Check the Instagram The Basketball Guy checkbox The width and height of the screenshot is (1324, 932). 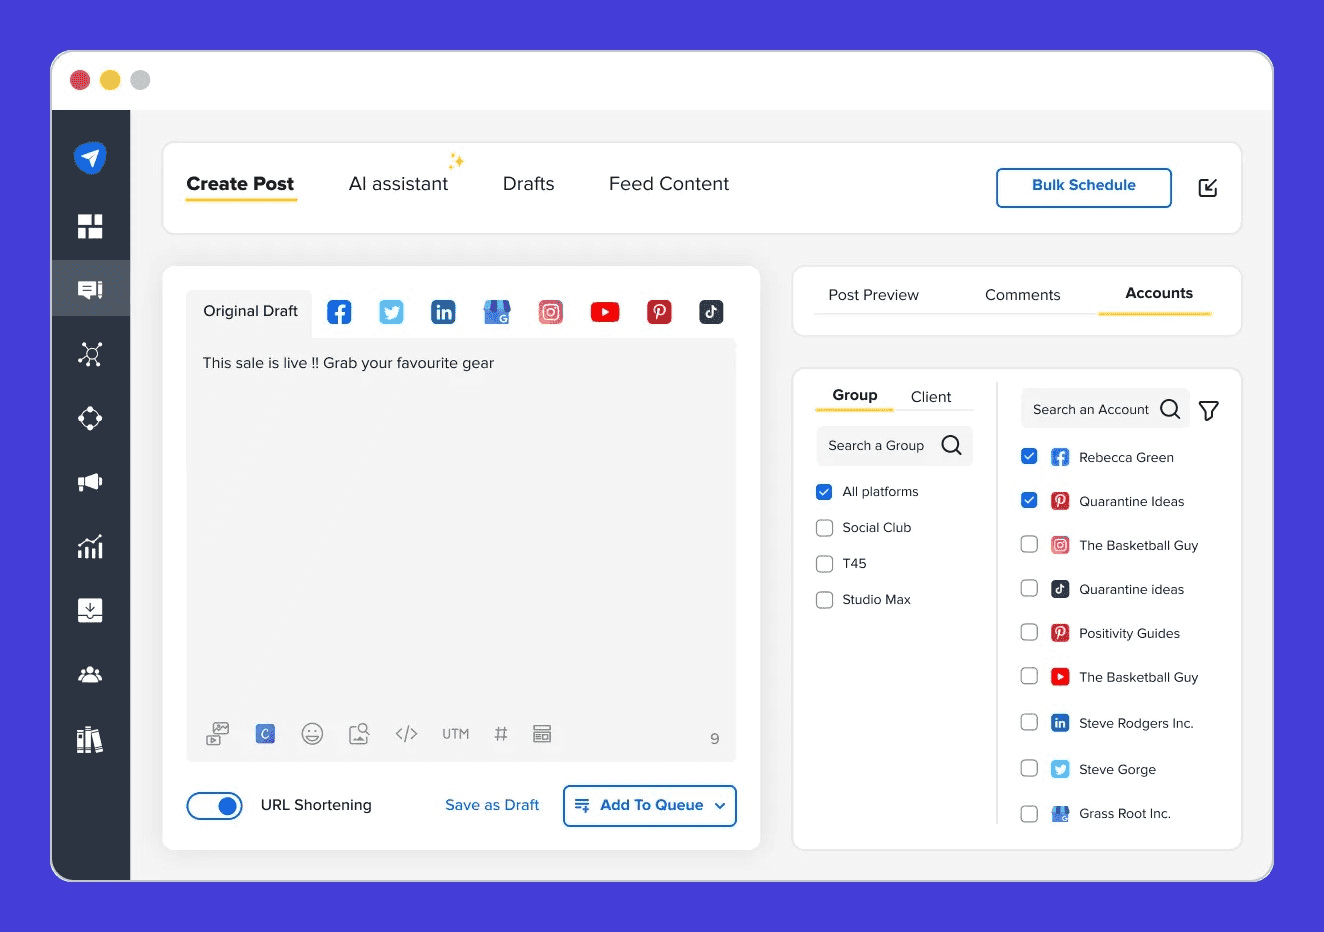click(1029, 544)
